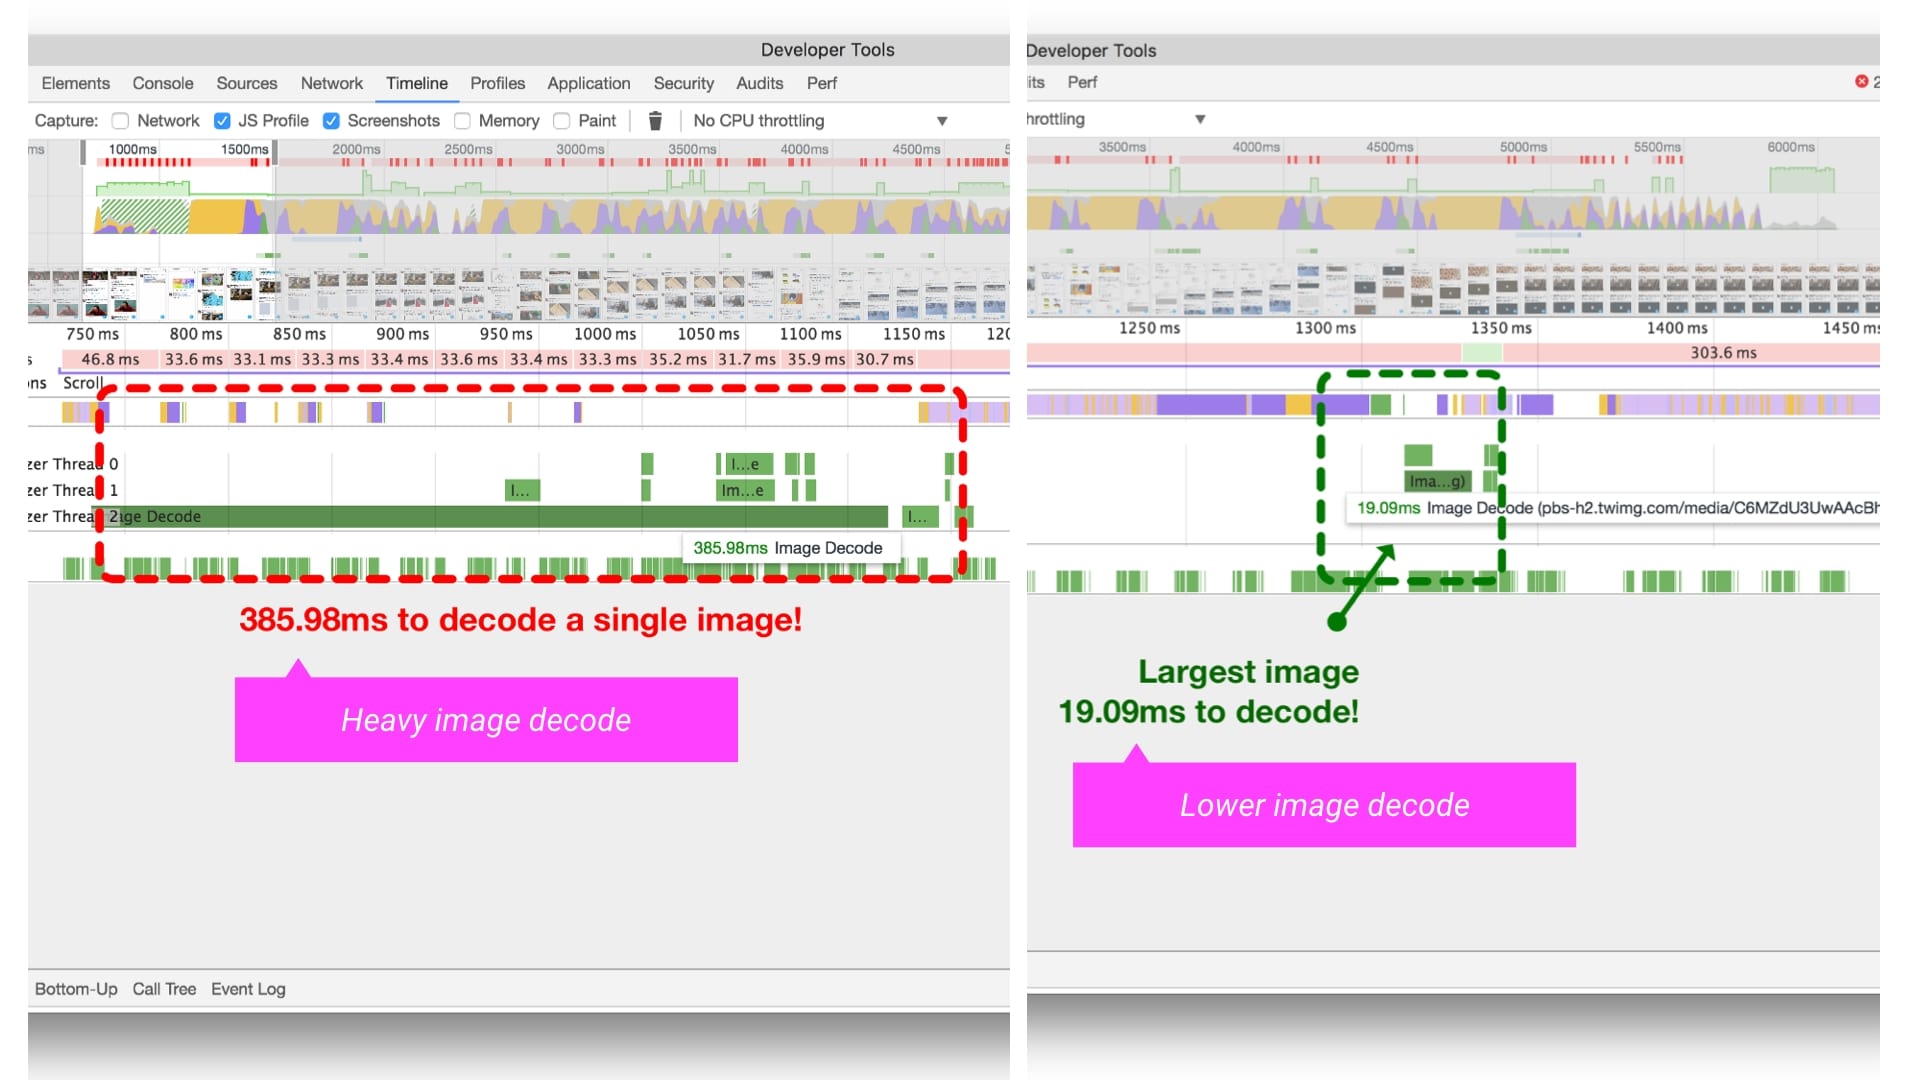The image size is (1920, 1080).
Task: Tick the Memory capture checkbox
Action: [x=462, y=121]
